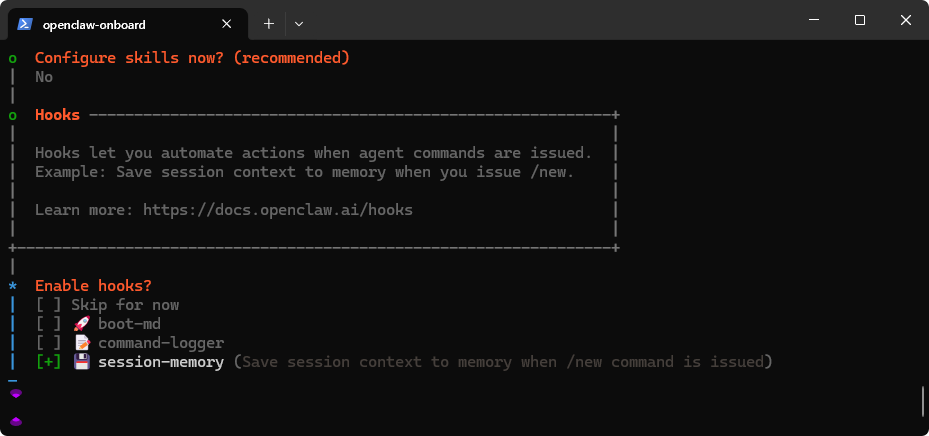This screenshot has width=929, height=436.
Task: Click the terminal scrollbar thumb
Action: 923,401
